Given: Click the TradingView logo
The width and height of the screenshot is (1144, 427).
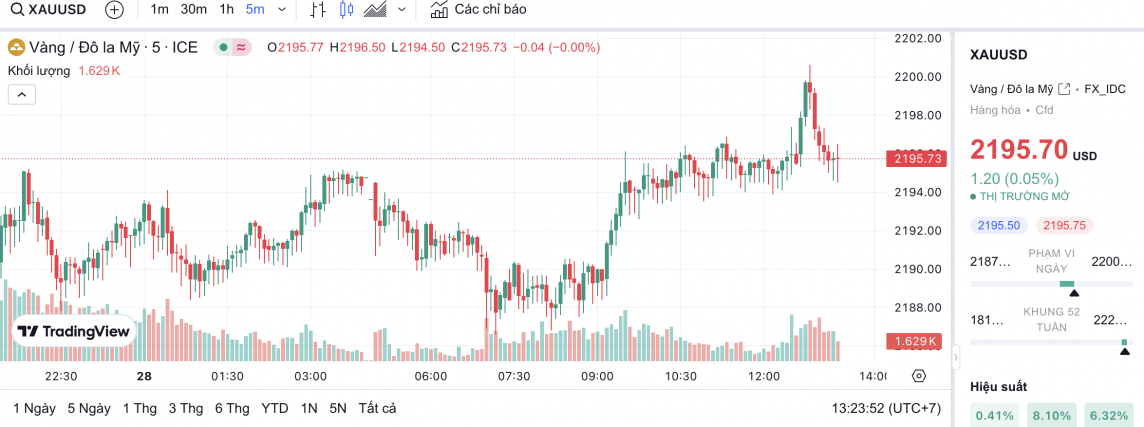Looking at the screenshot, I should click(x=74, y=331).
